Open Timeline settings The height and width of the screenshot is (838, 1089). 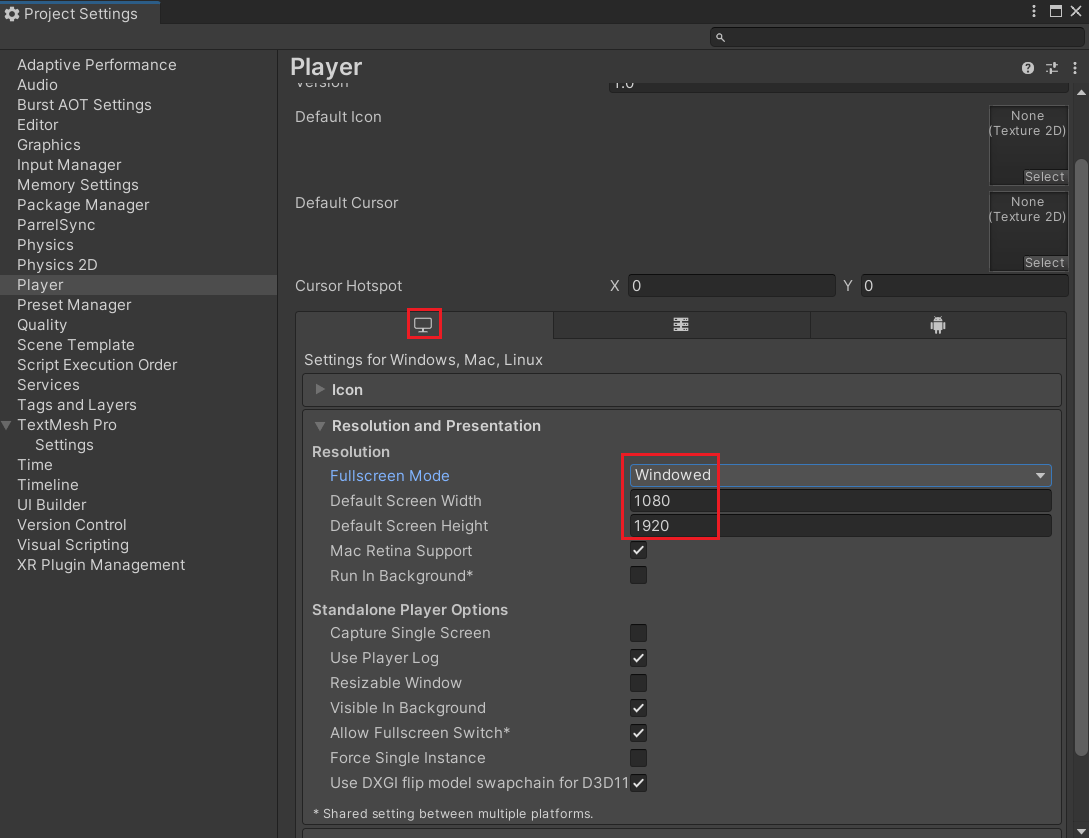[x=47, y=485]
